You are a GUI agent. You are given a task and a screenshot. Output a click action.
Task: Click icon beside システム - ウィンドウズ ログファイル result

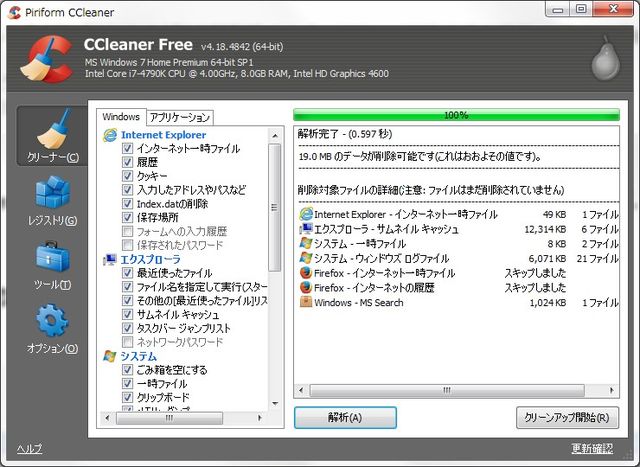306,258
